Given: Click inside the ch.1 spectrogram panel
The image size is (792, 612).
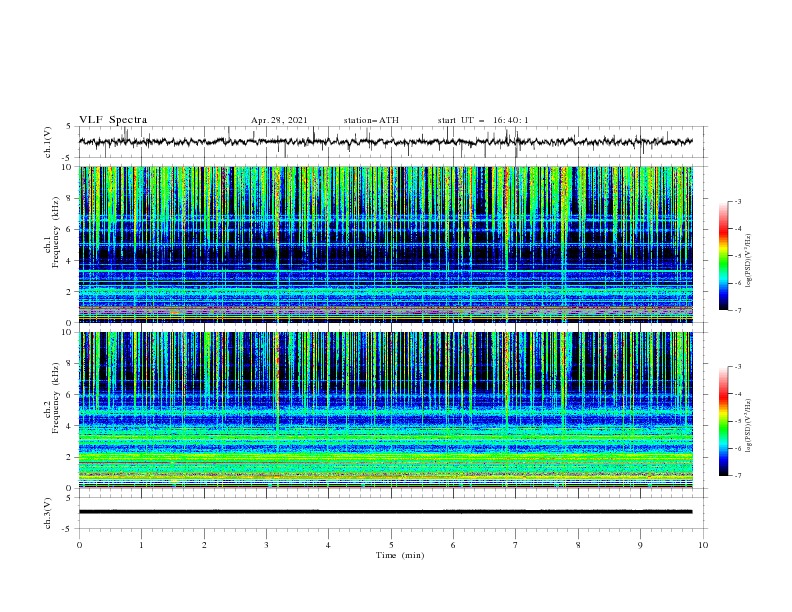Looking at the screenshot, I should 386,244.
